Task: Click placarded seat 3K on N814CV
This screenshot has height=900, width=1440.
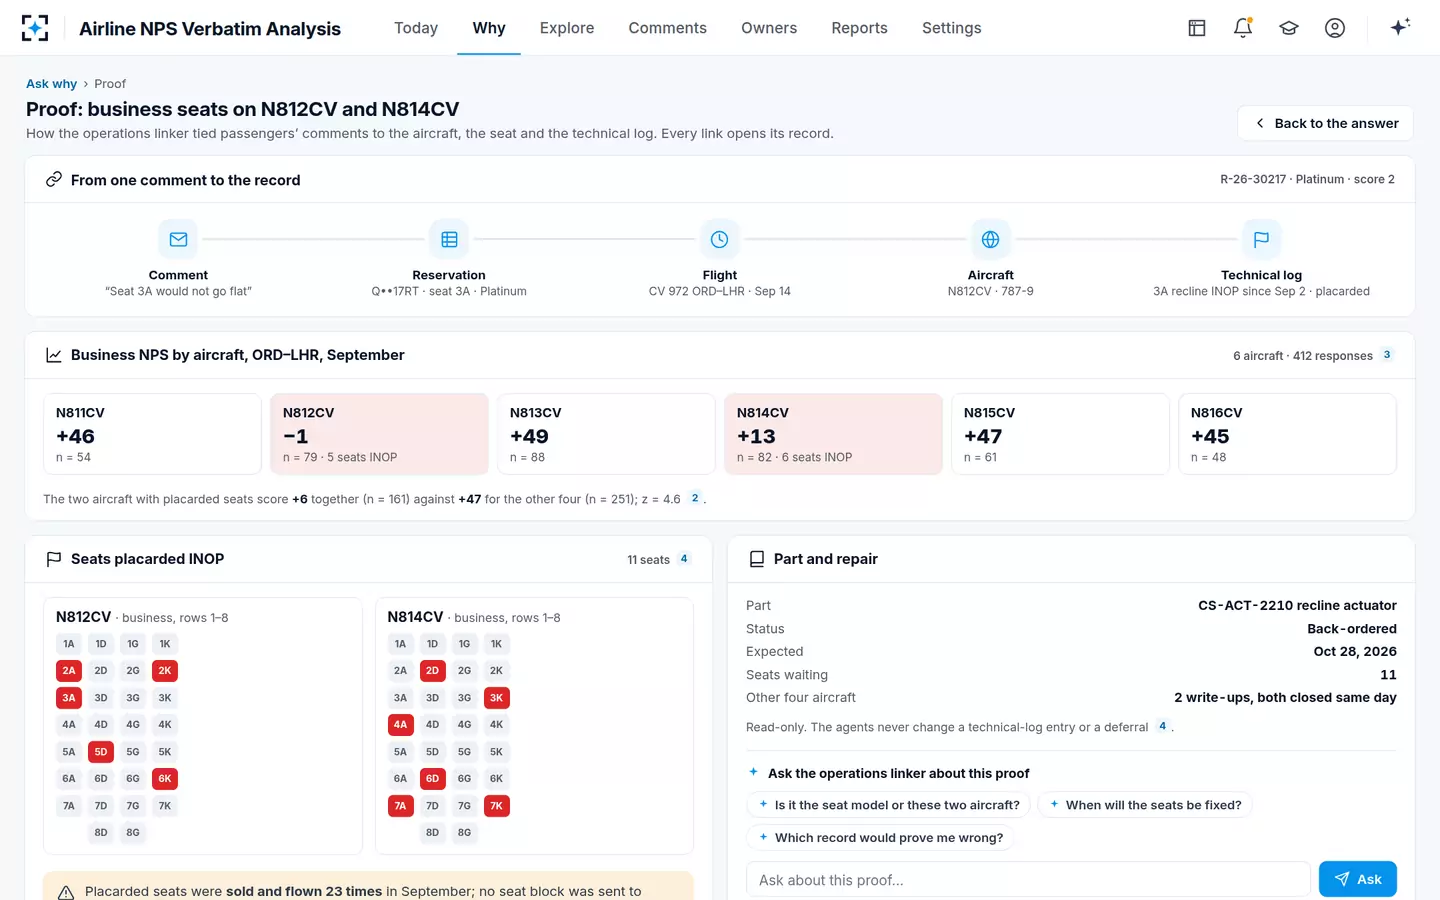Action: click(x=496, y=698)
